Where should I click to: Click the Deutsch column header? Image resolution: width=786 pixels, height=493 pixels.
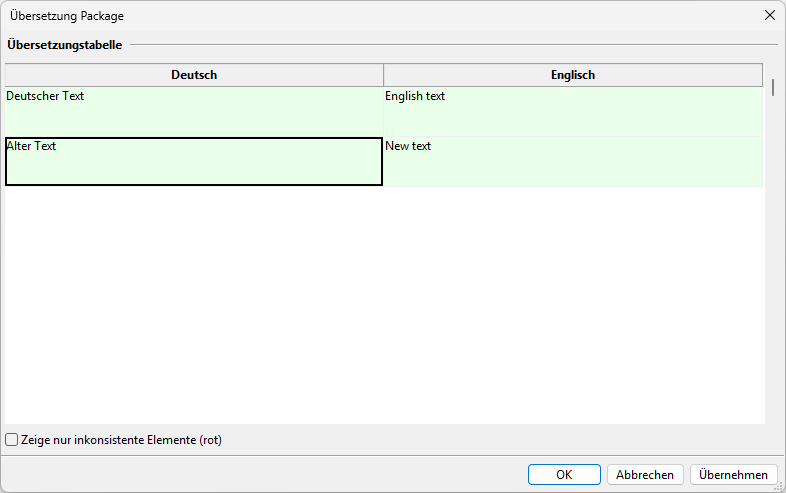tap(194, 75)
